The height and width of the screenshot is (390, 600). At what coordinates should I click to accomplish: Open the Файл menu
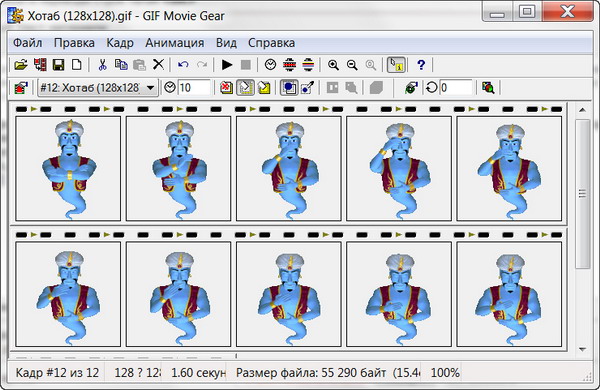pyautogui.click(x=28, y=43)
